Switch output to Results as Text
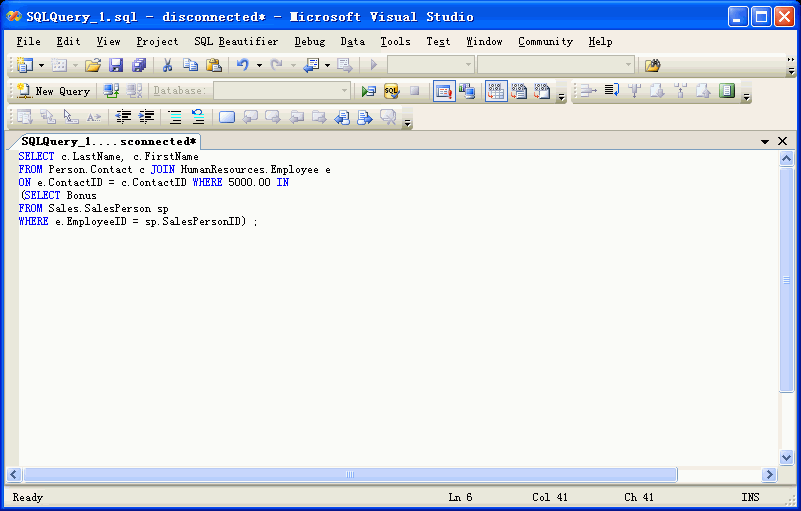This screenshot has height=511, width=801. point(519,91)
